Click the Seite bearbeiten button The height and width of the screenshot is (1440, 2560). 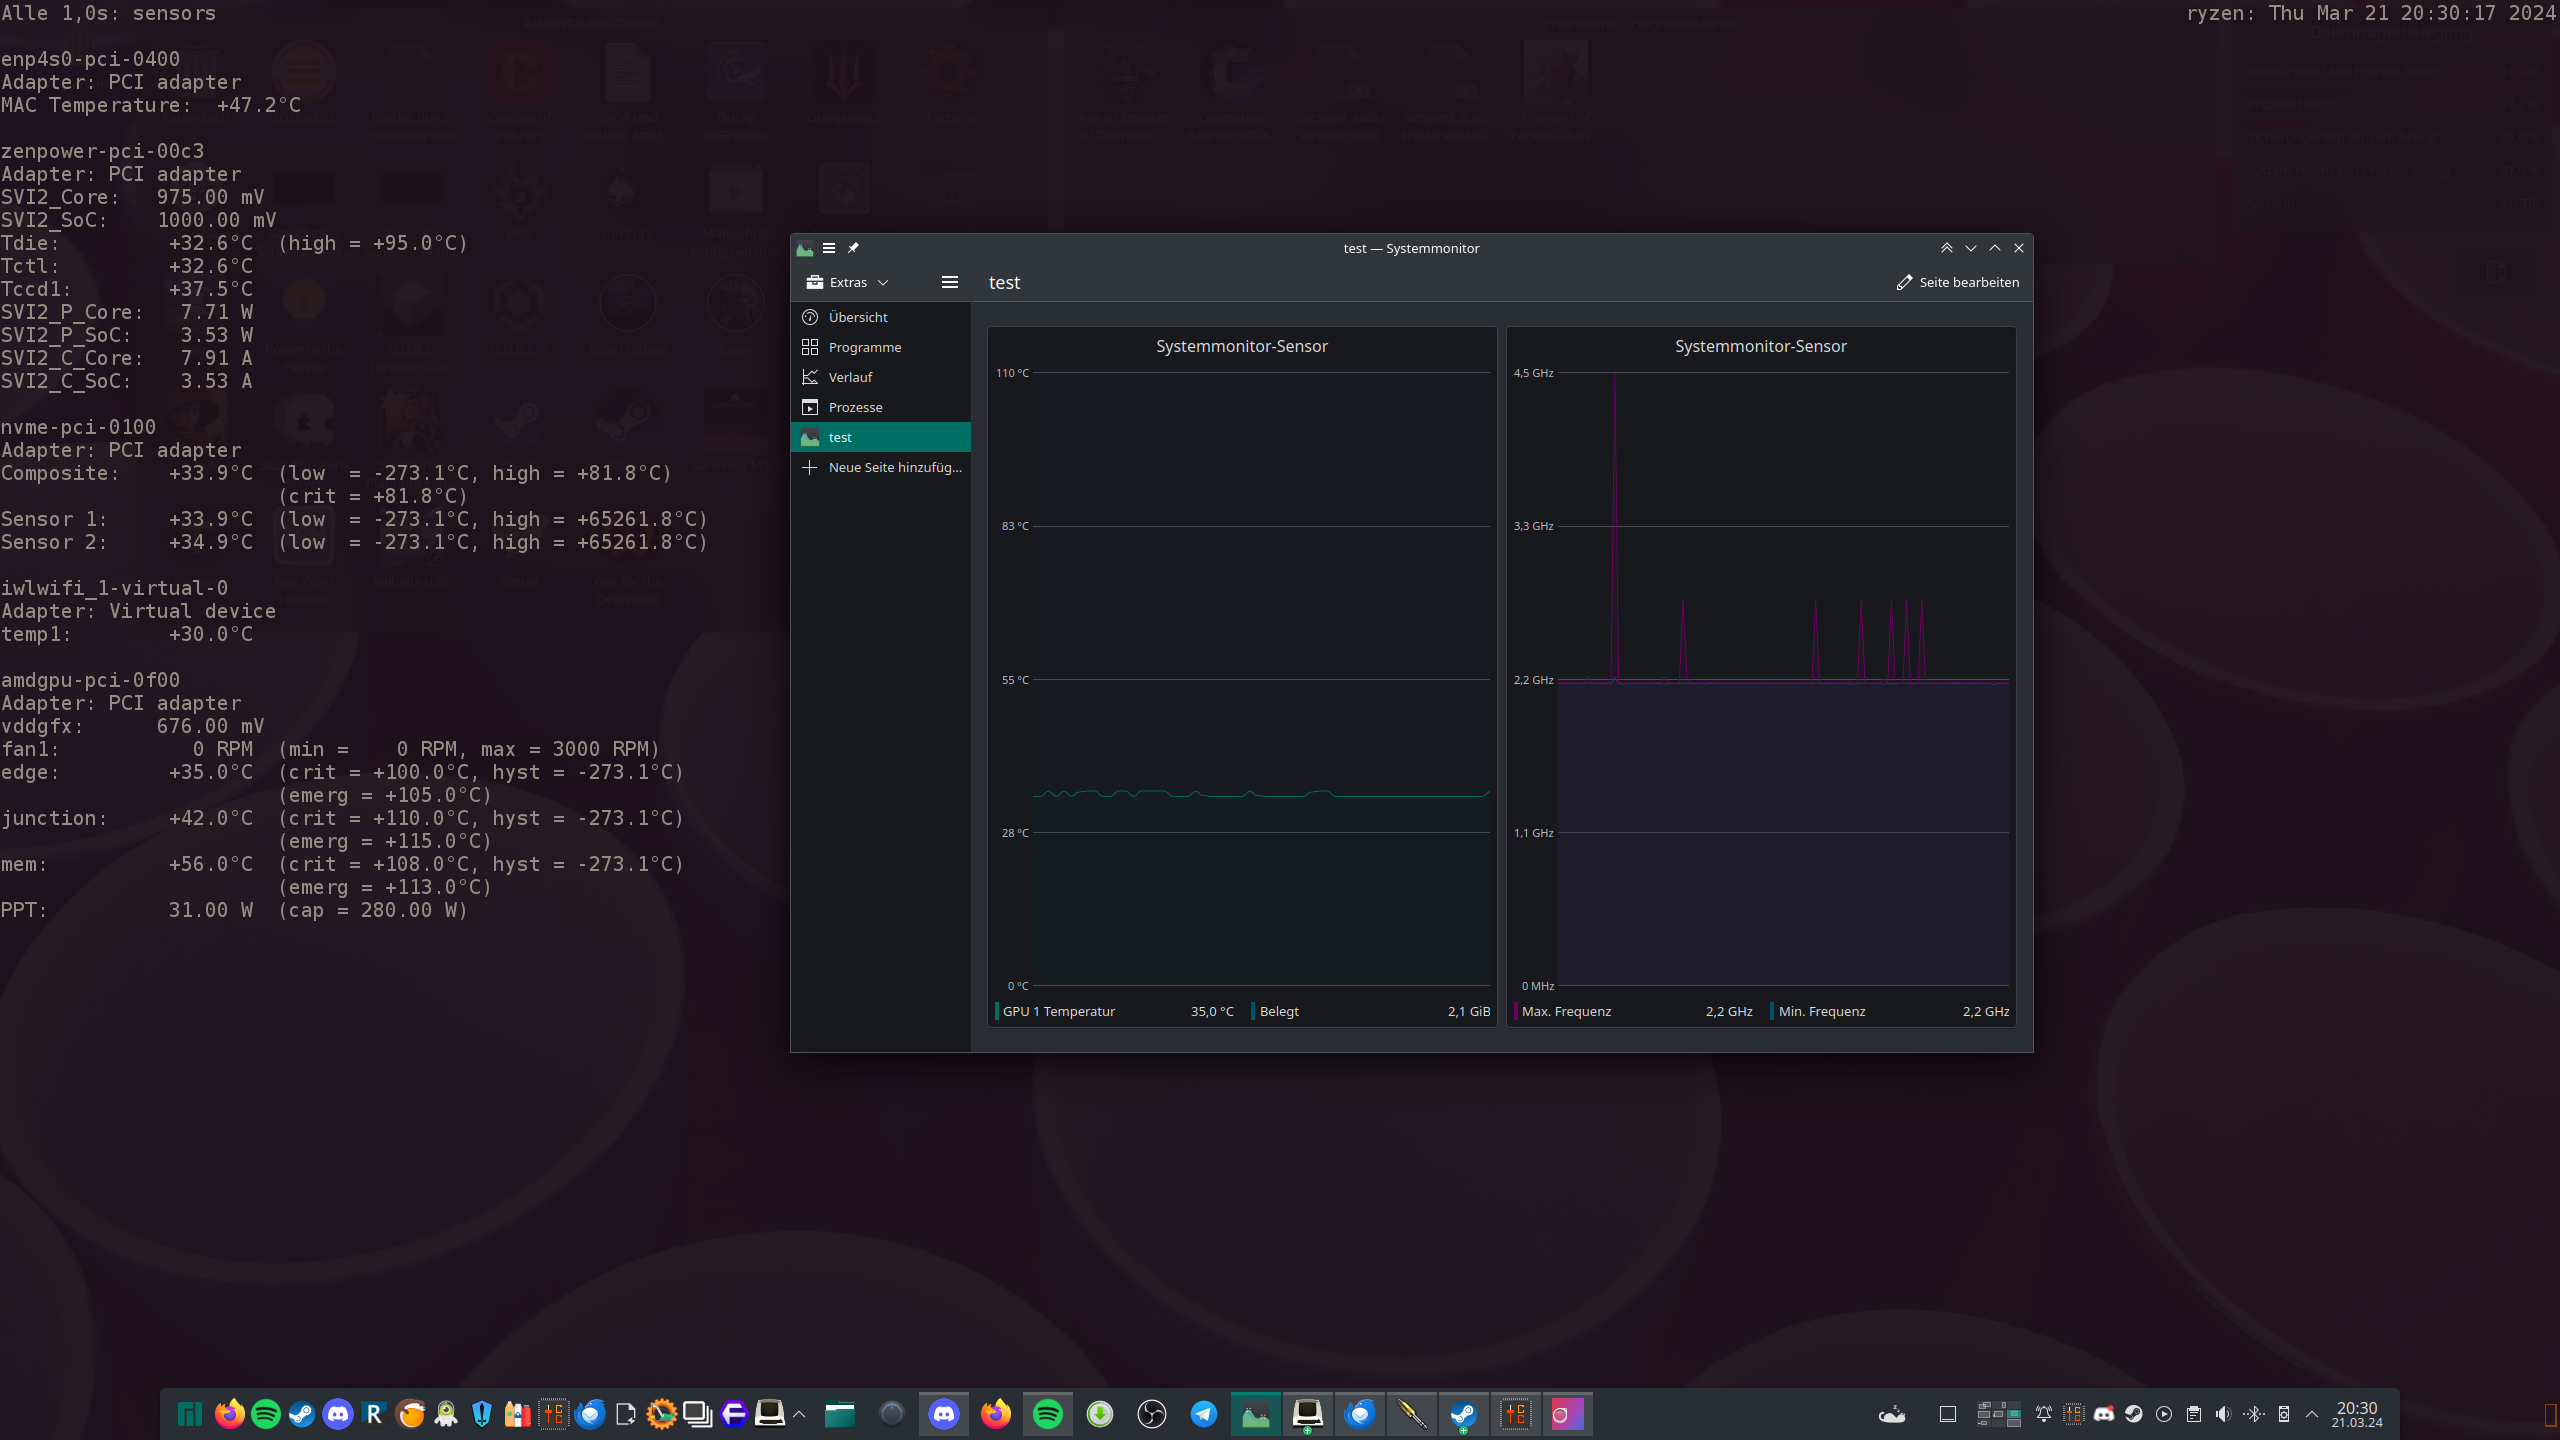coord(1957,282)
